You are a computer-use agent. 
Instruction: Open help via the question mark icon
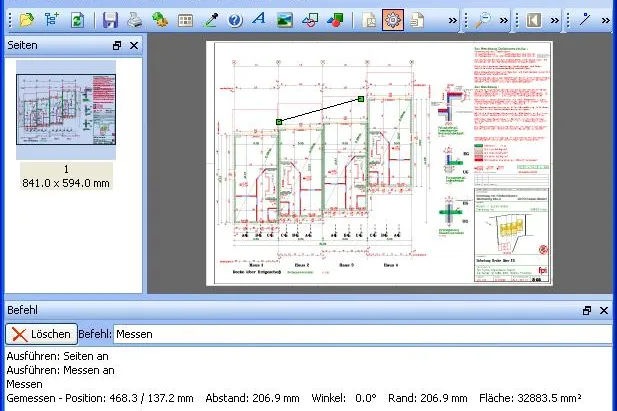(x=235, y=20)
